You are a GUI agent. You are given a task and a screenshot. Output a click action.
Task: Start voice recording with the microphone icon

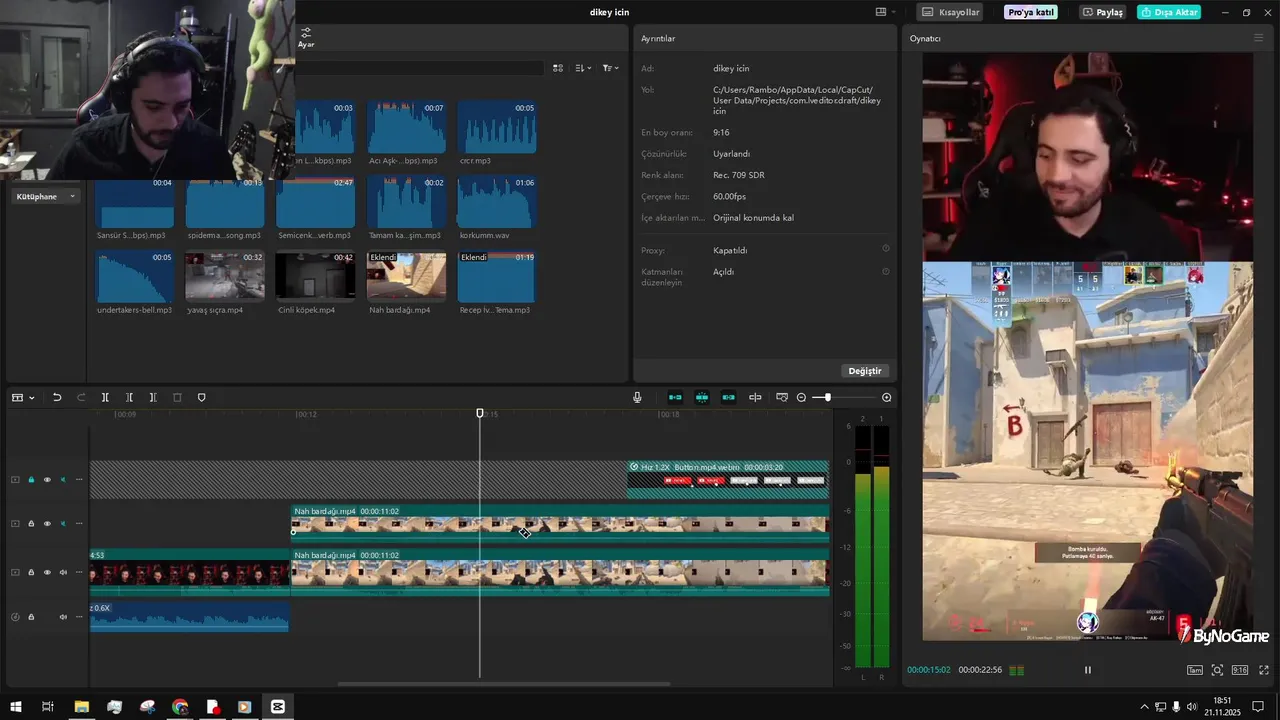[637, 398]
